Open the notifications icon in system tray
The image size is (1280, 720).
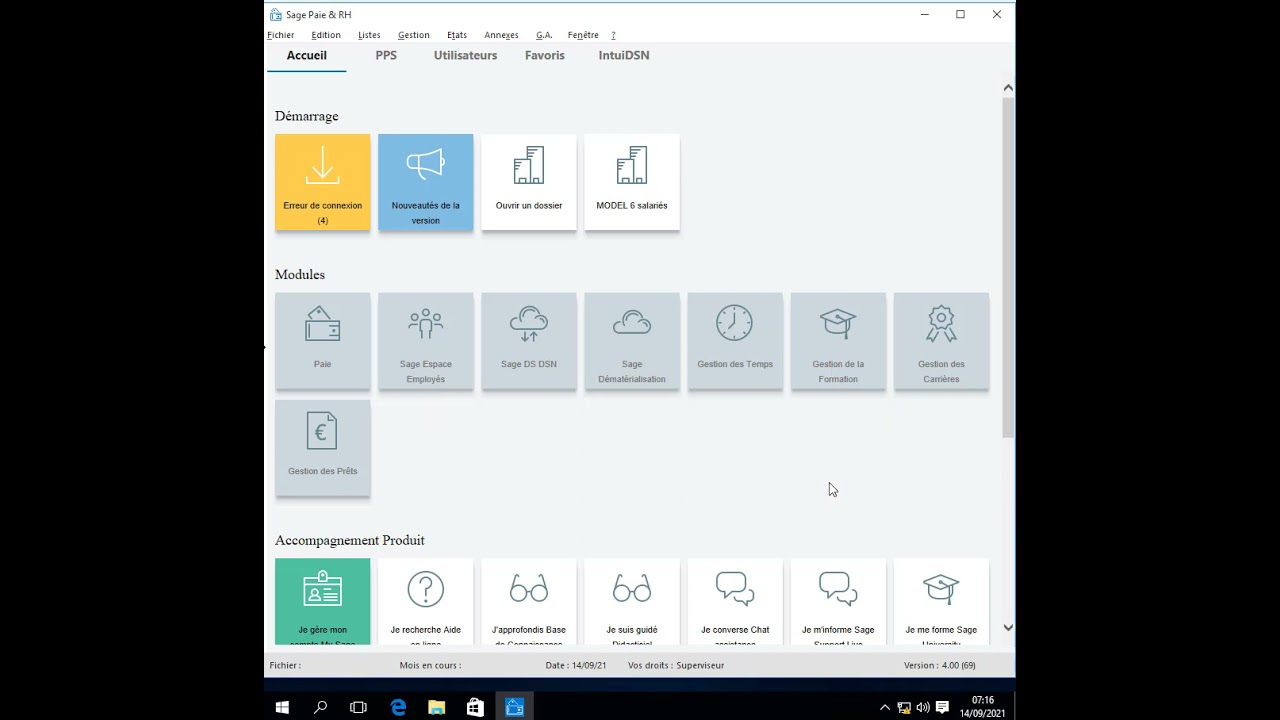coord(942,708)
